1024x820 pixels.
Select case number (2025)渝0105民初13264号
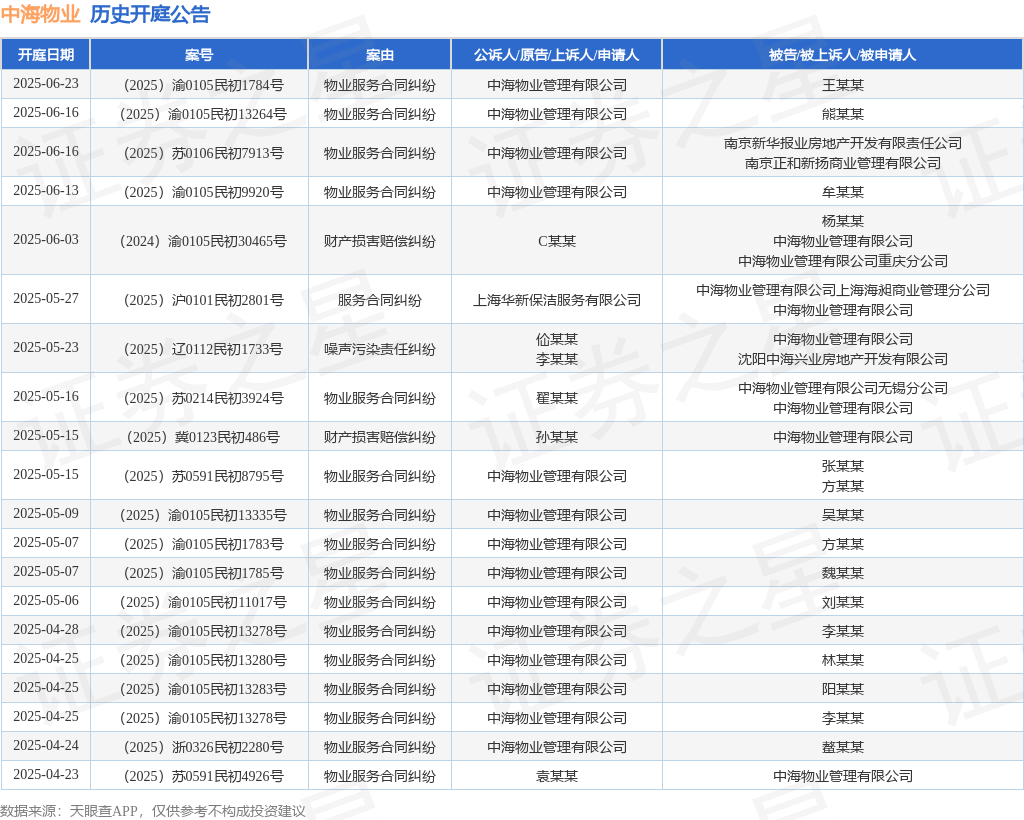tap(203, 114)
